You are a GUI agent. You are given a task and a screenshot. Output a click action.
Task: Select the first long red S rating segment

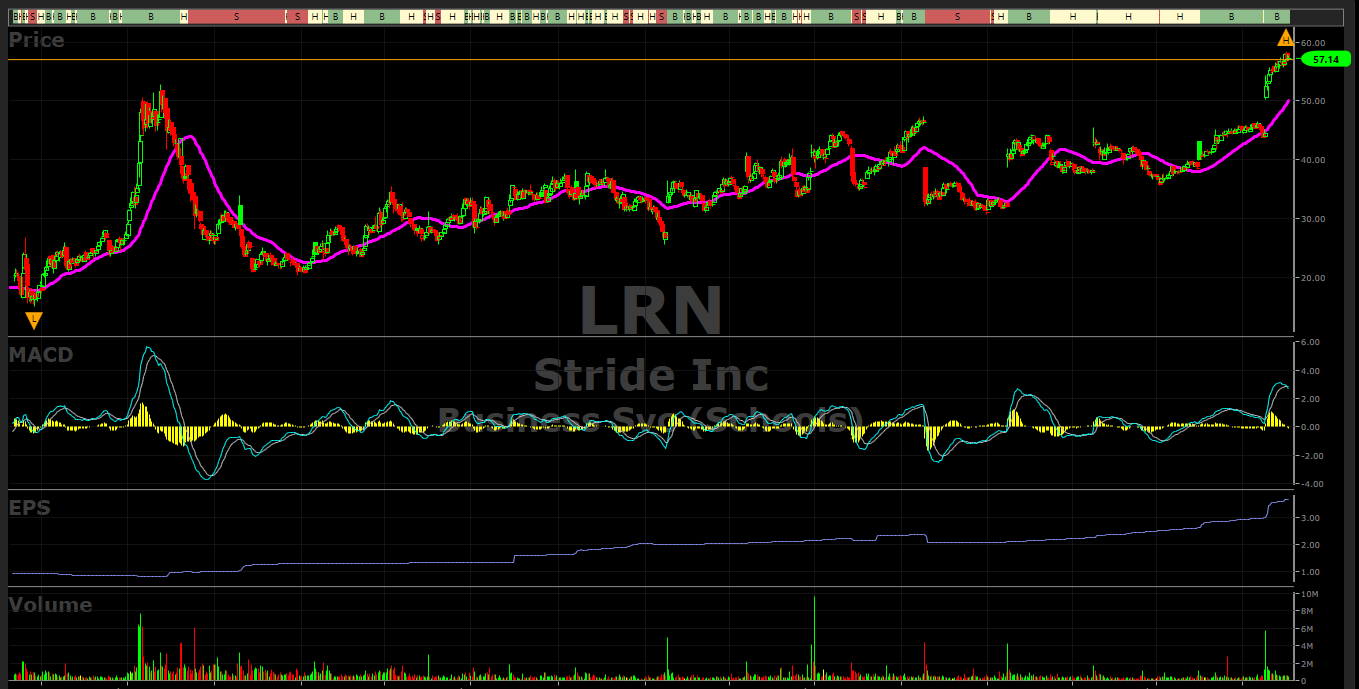coord(236,17)
